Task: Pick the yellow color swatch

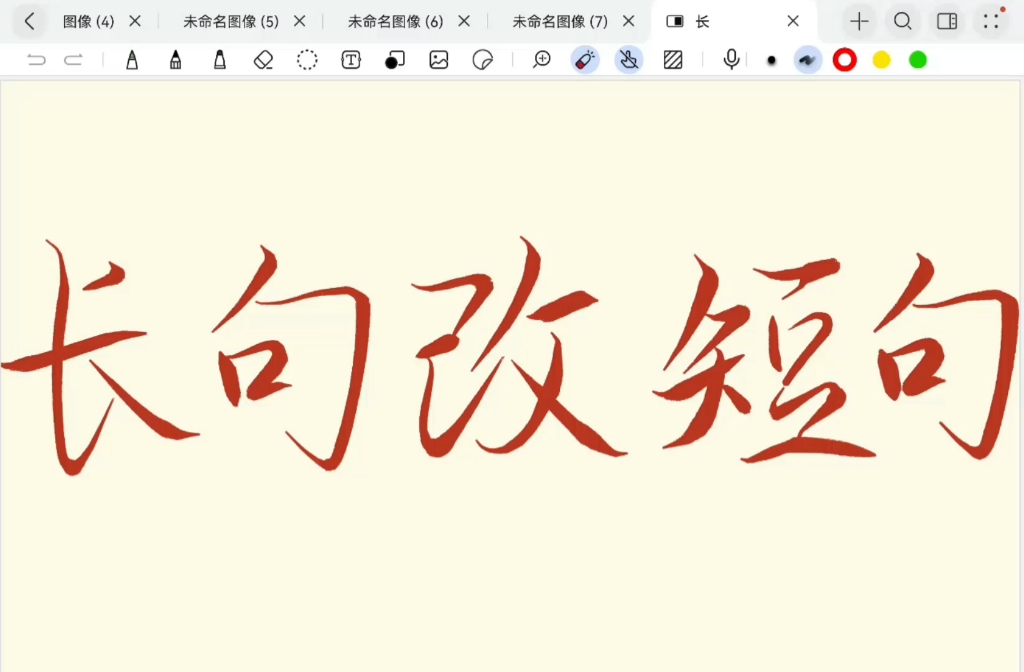Action: [882, 60]
